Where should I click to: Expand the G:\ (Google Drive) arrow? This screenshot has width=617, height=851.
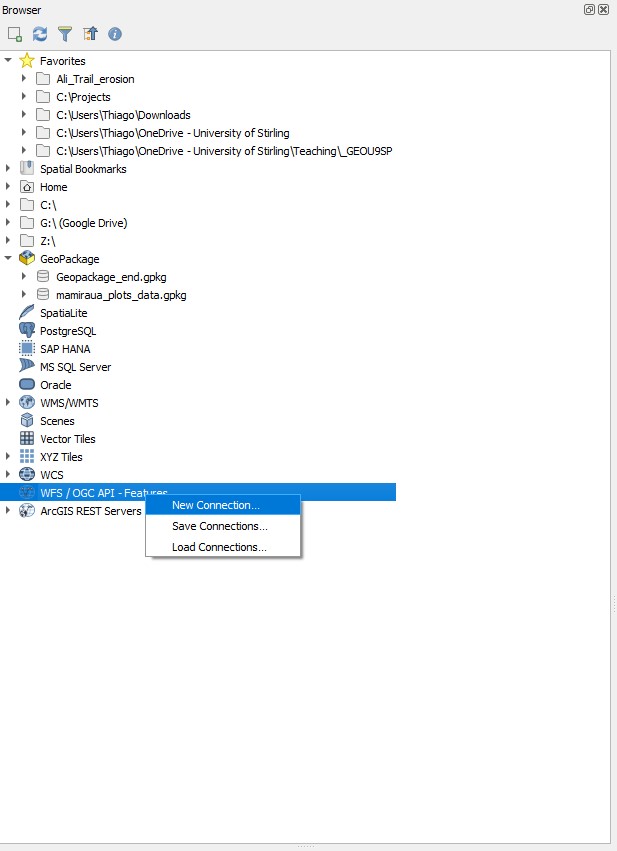[x=8, y=222]
